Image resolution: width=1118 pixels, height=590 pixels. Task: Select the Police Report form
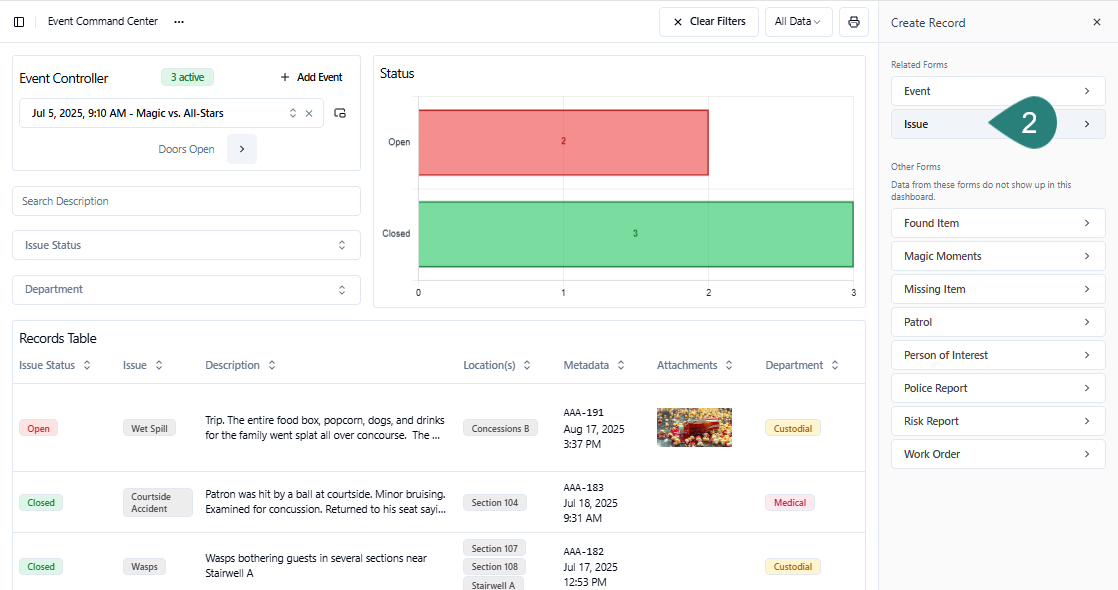(997, 388)
